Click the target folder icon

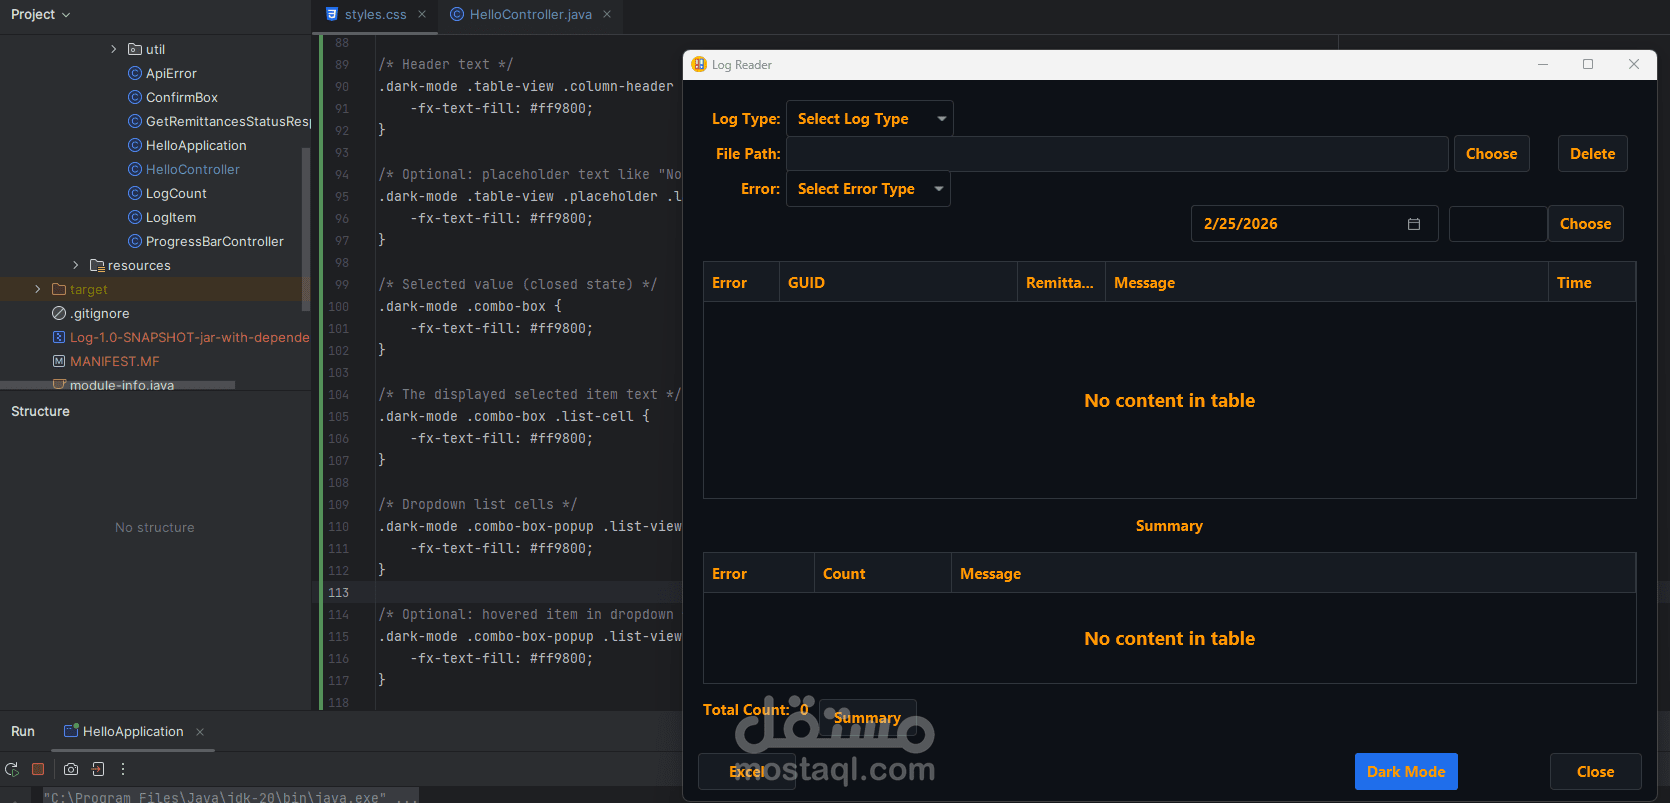point(59,289)
